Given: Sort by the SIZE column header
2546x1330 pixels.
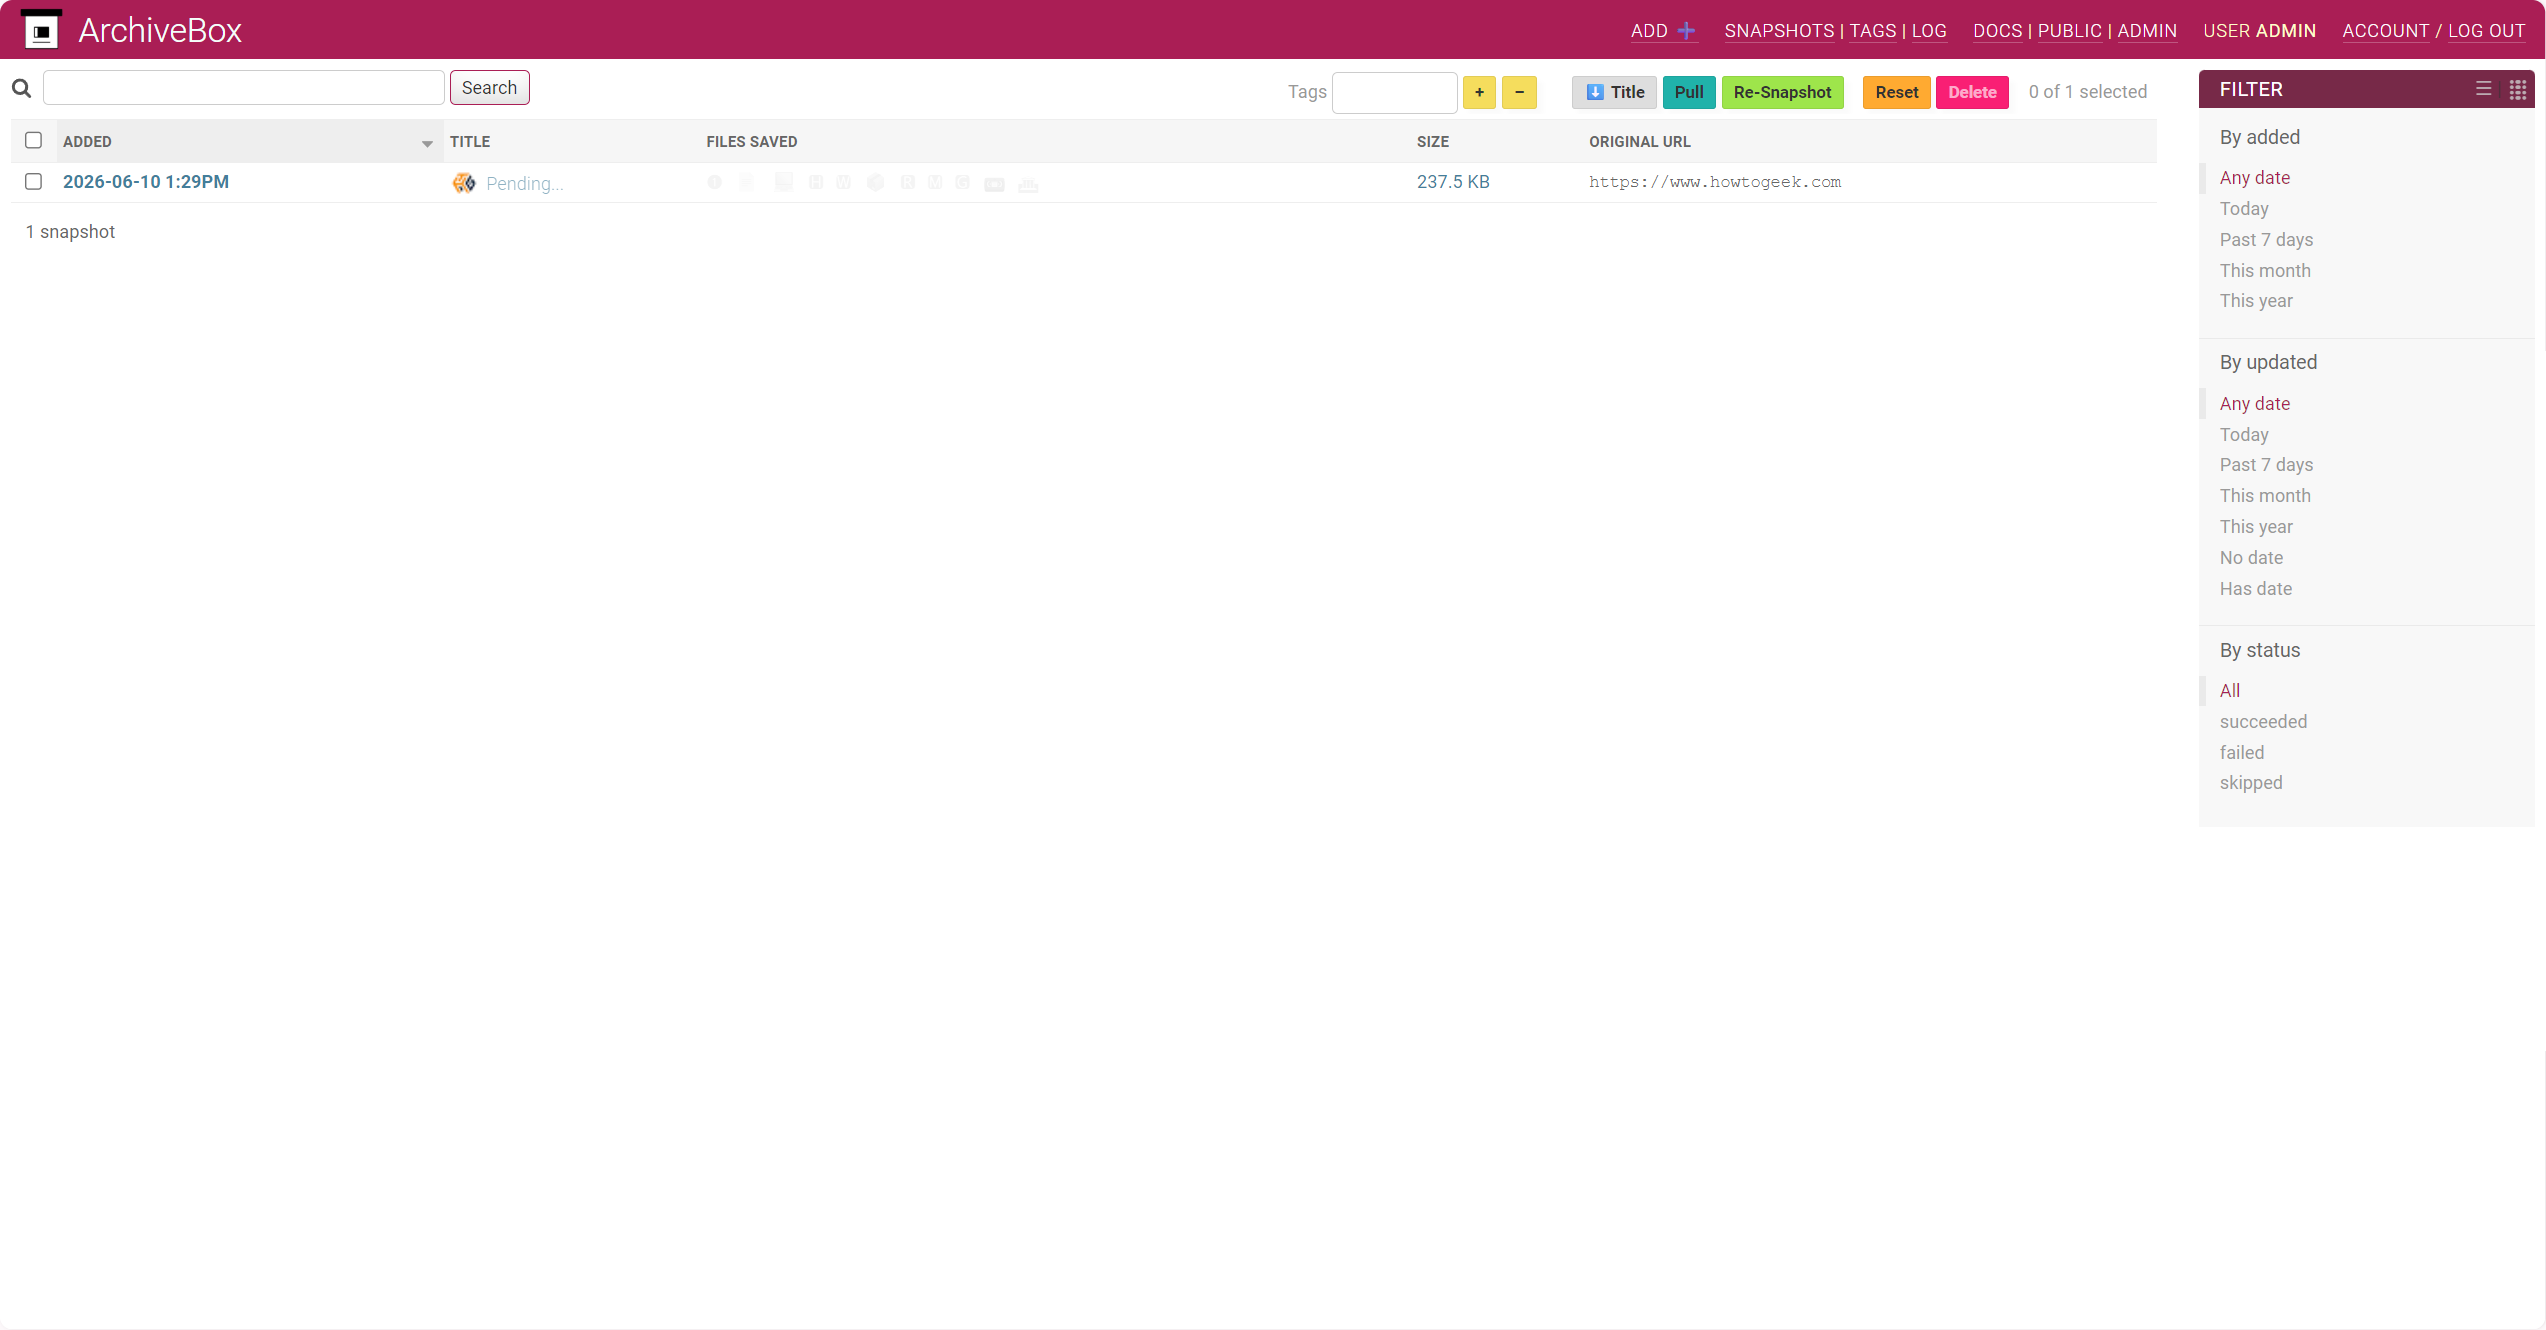Looking at the screenshot, I should [1433, 142].
